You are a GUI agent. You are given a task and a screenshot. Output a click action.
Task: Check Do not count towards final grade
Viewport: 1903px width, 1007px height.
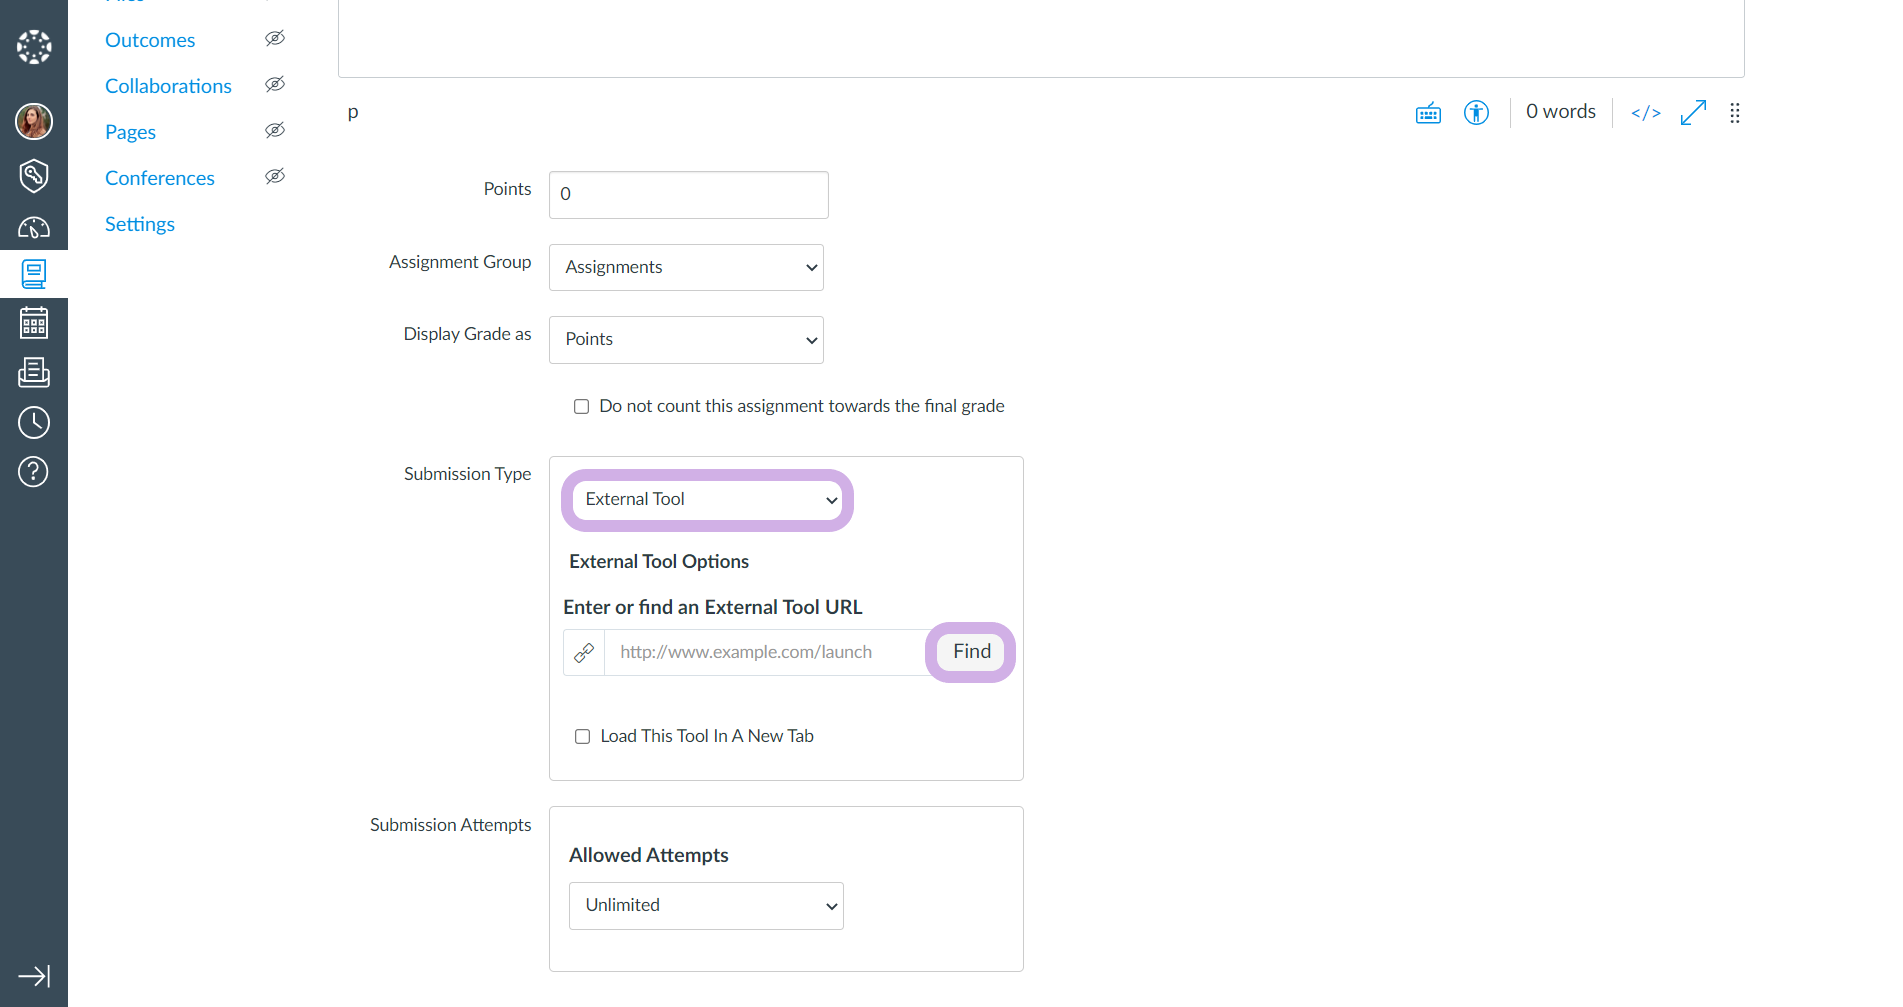coord(581,406)
